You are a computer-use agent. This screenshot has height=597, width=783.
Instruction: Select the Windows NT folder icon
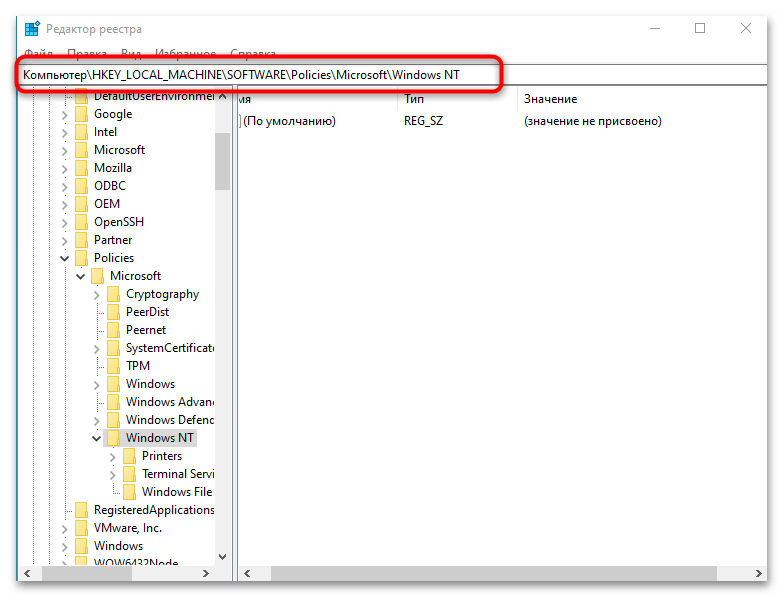point(113,438)
